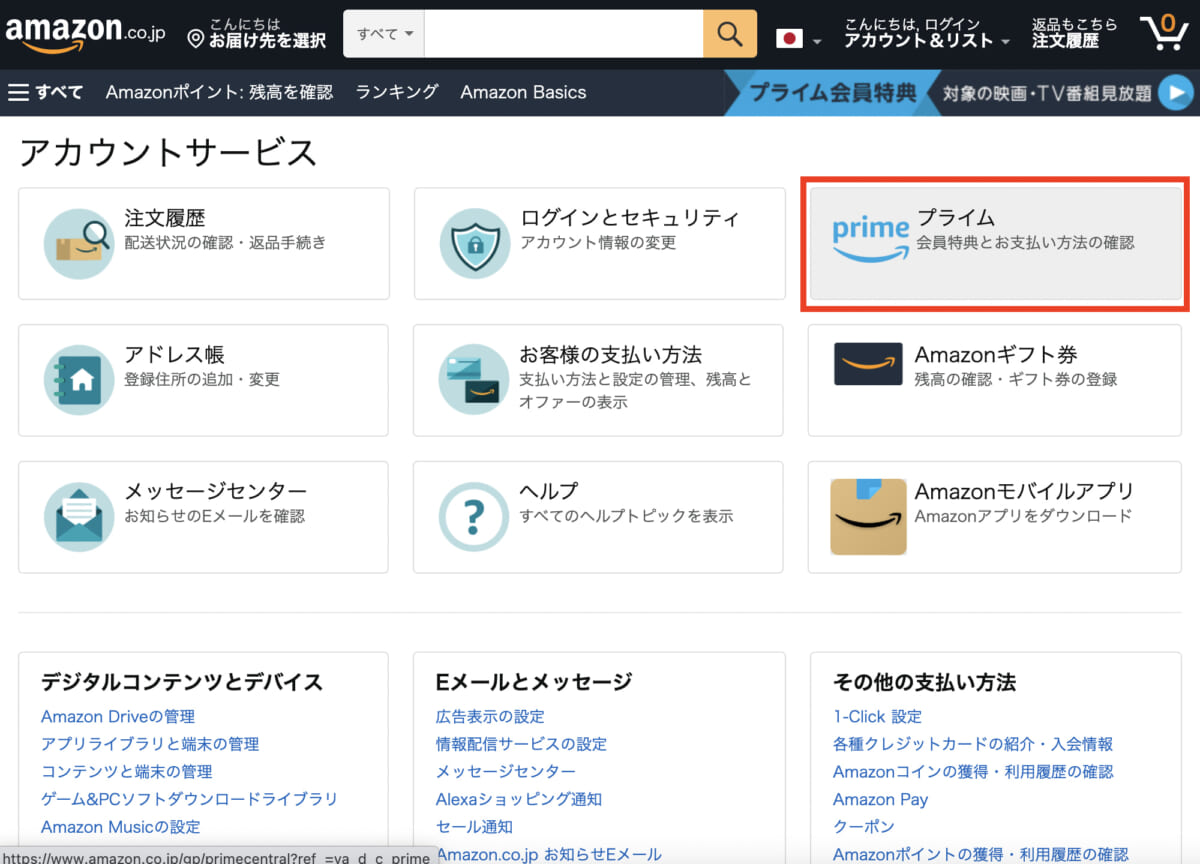Screen dimensions: 1200x864
Task: Select Amazonポイント: 残高を確認 in nav bar
Action: coord(219,92)
